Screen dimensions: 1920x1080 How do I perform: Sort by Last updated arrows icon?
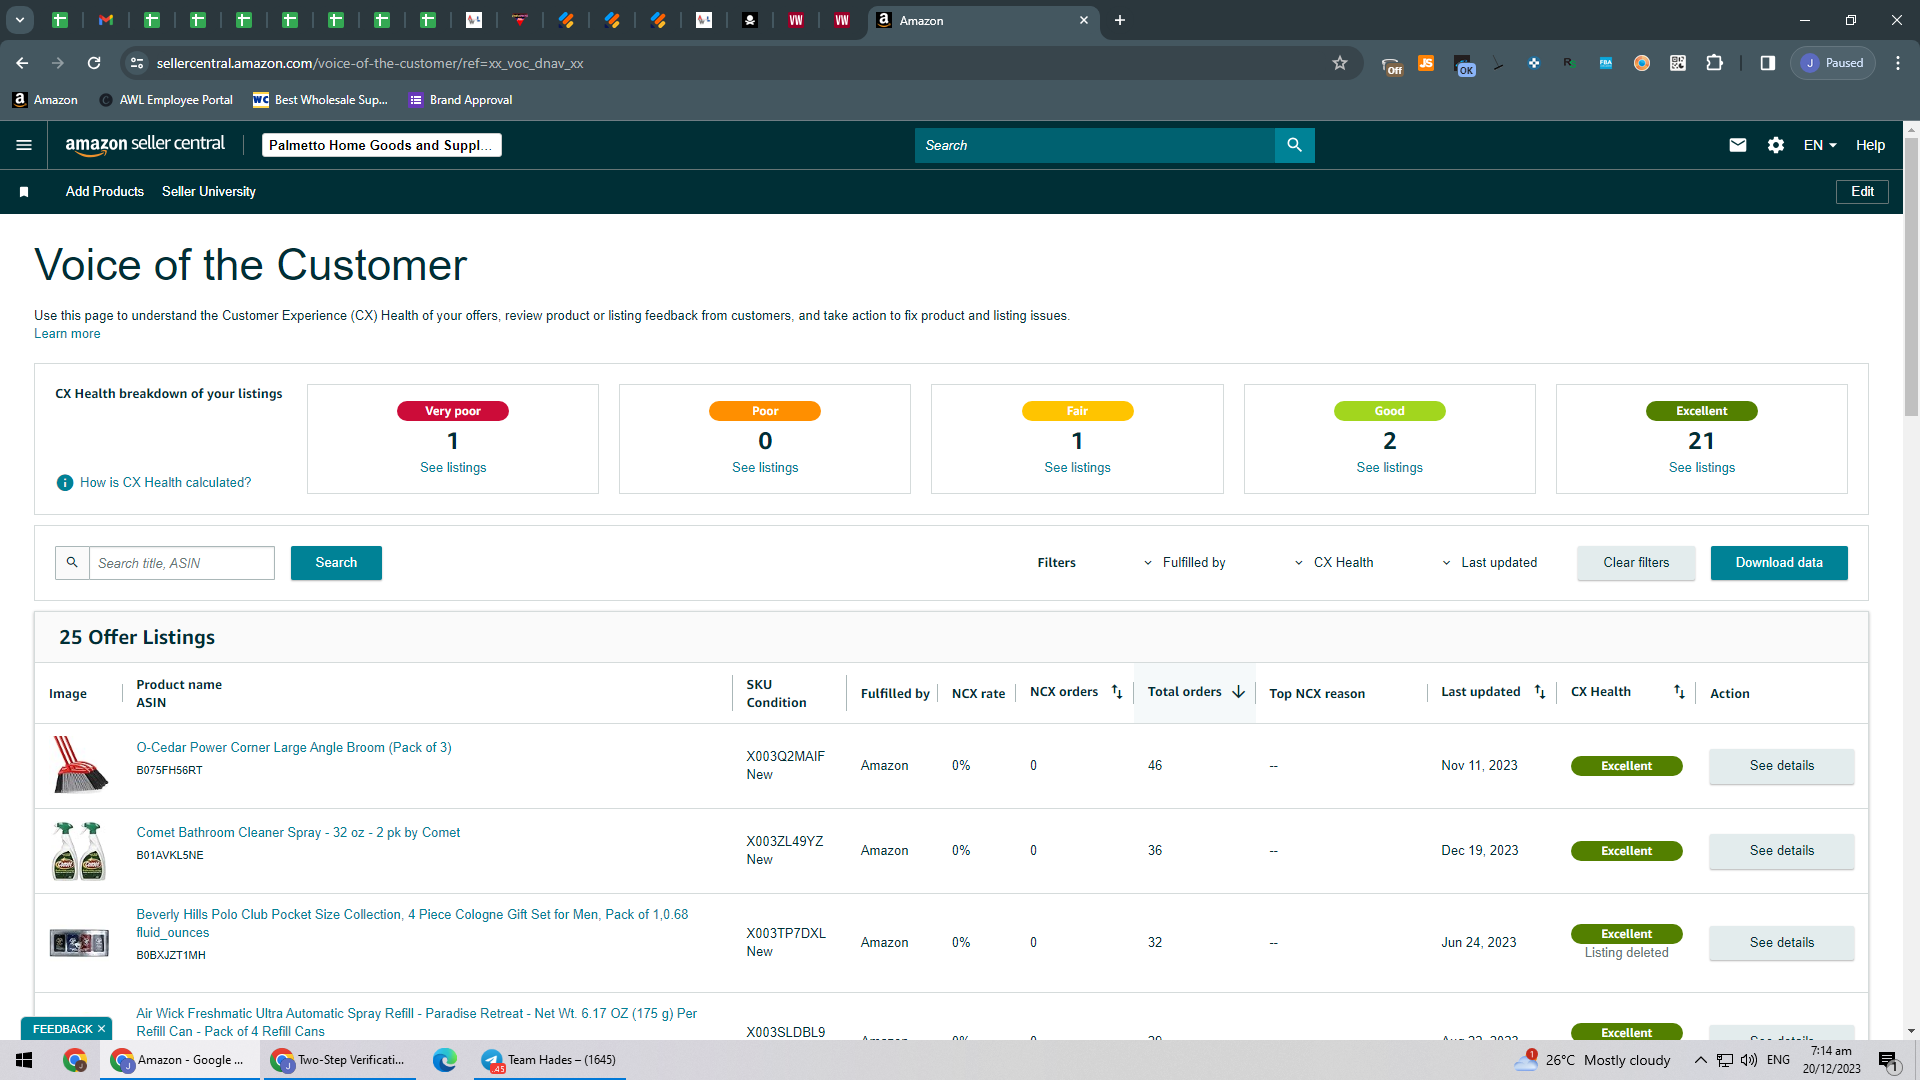click(x=1540, y=692)
